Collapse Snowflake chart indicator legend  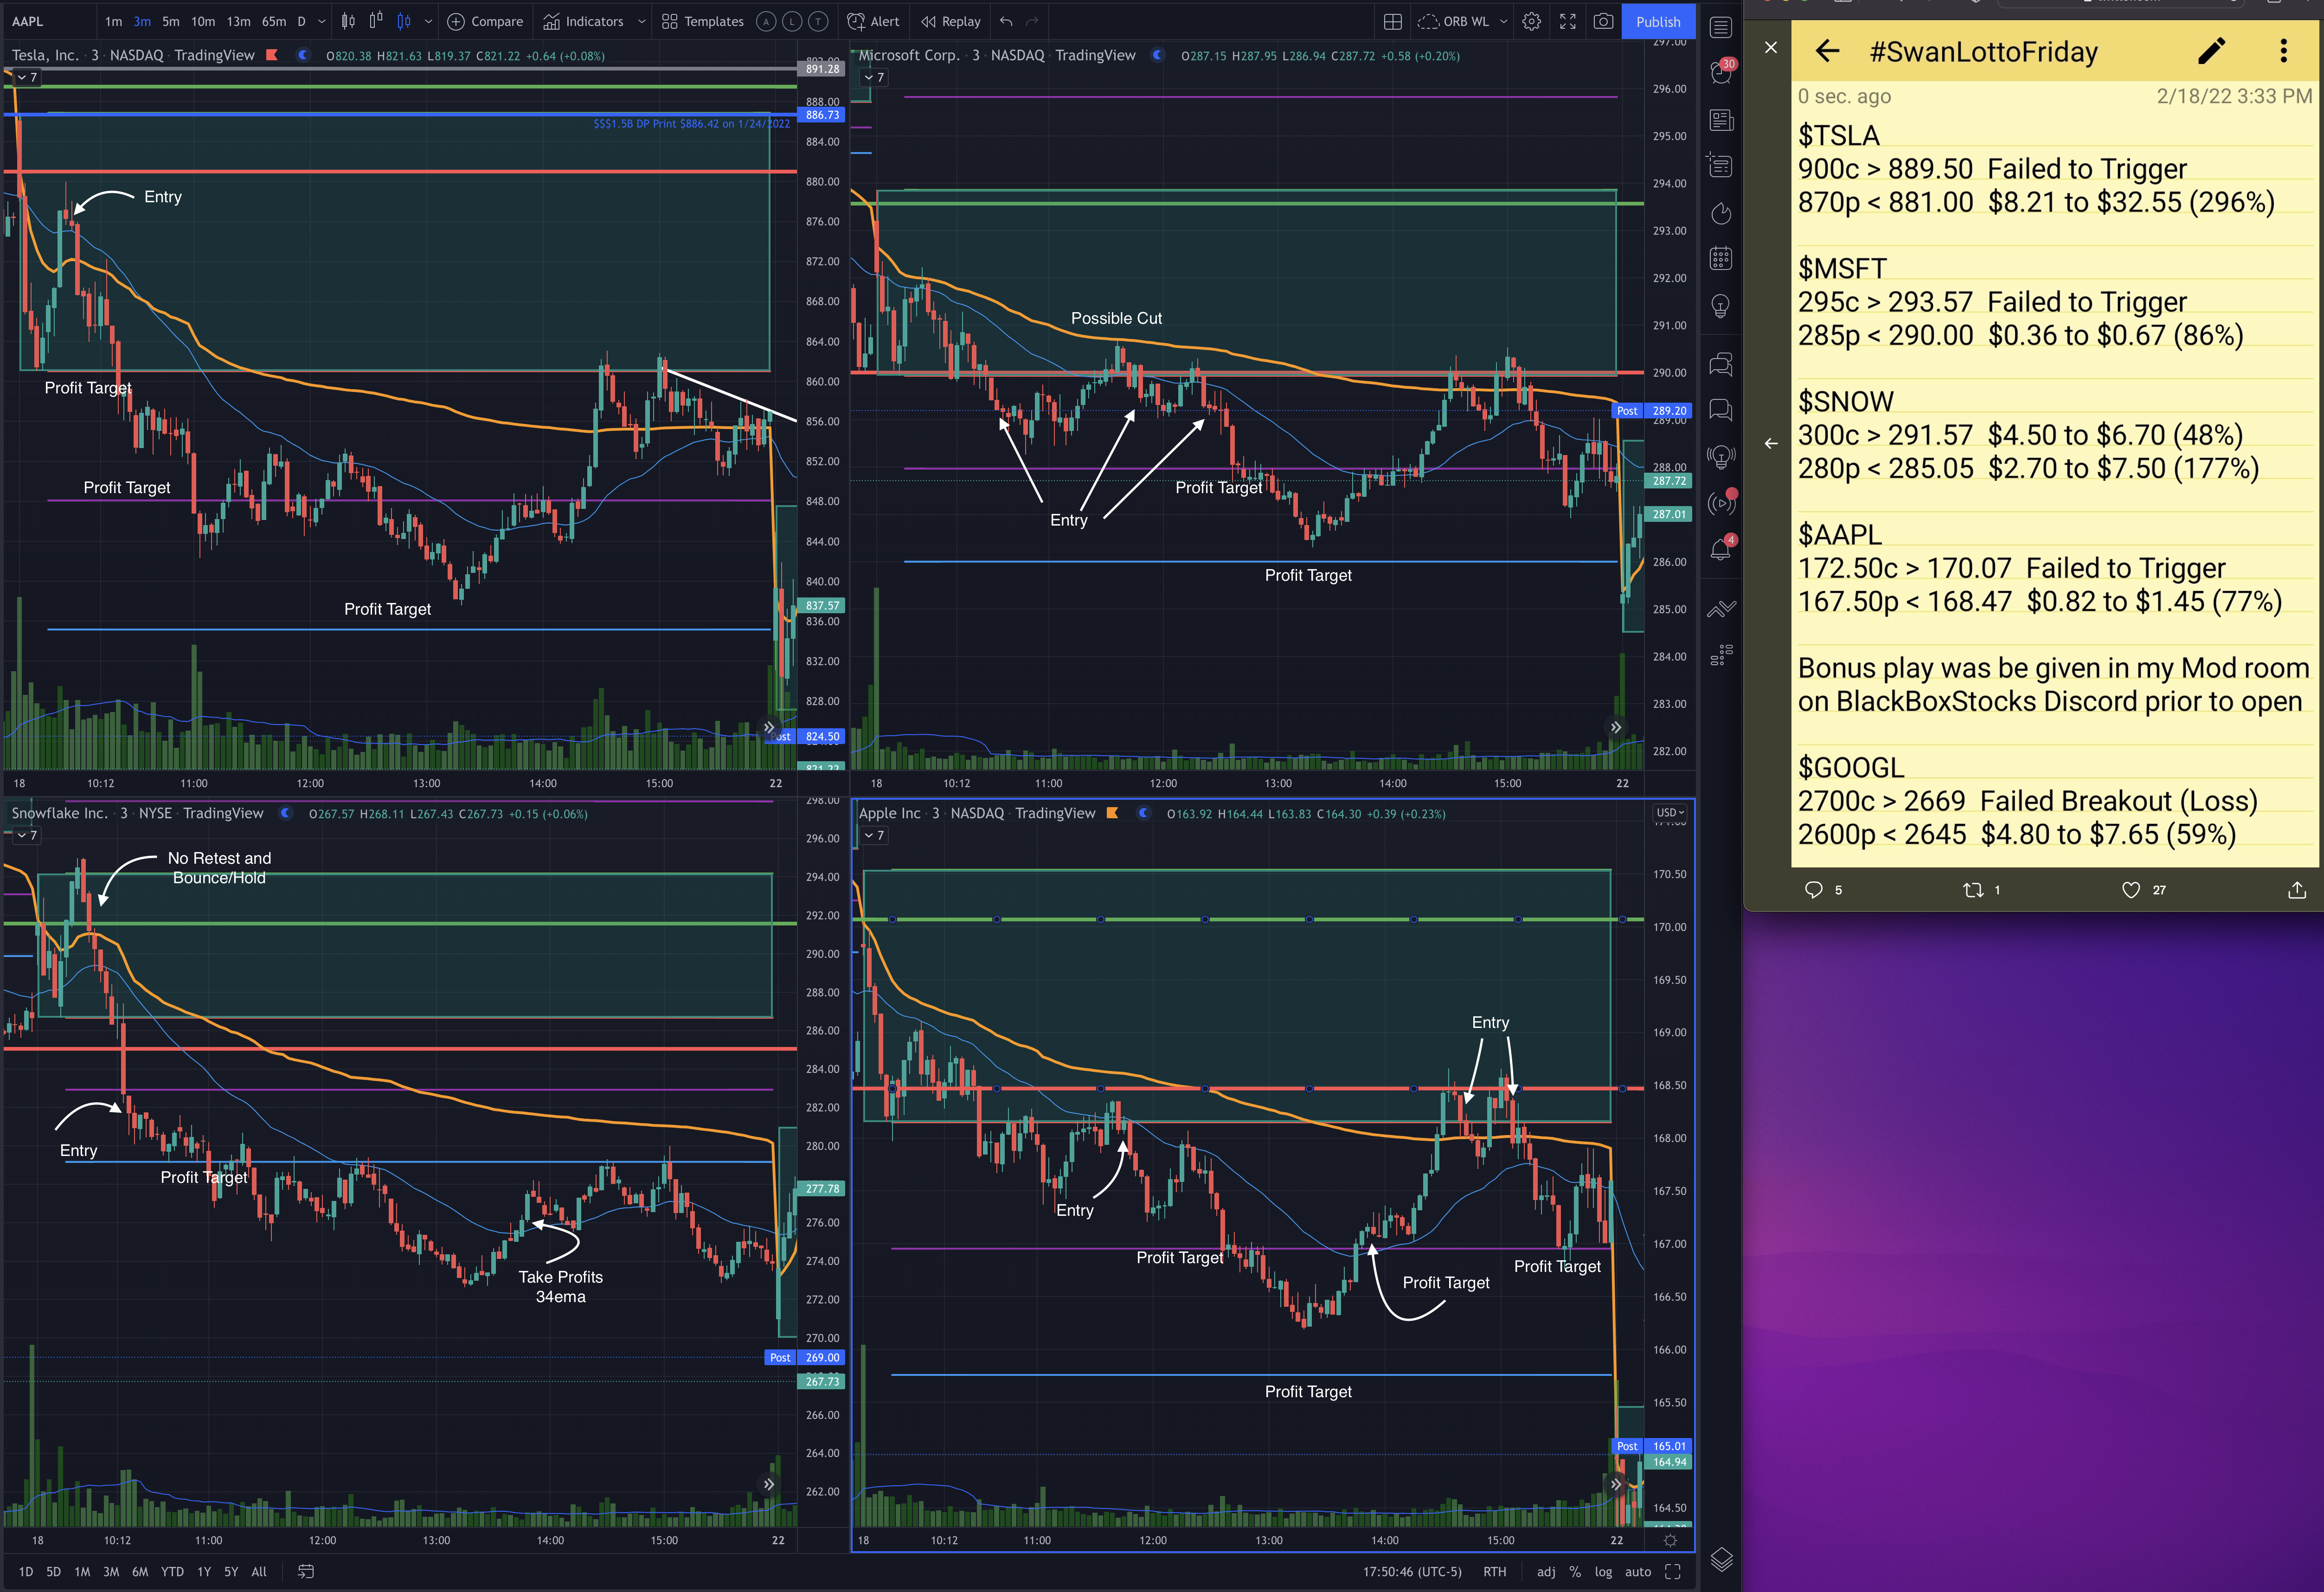(27, 835)
